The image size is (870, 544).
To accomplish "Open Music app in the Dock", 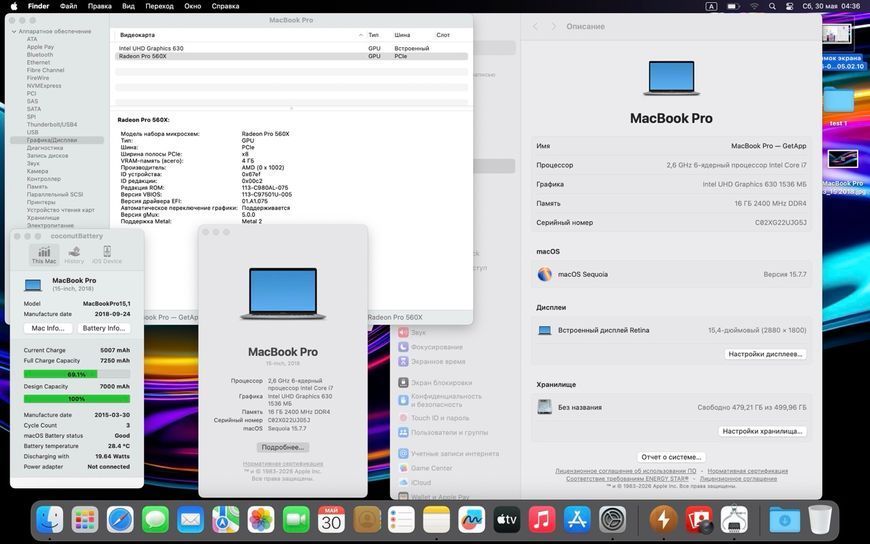I will (542, 520).
